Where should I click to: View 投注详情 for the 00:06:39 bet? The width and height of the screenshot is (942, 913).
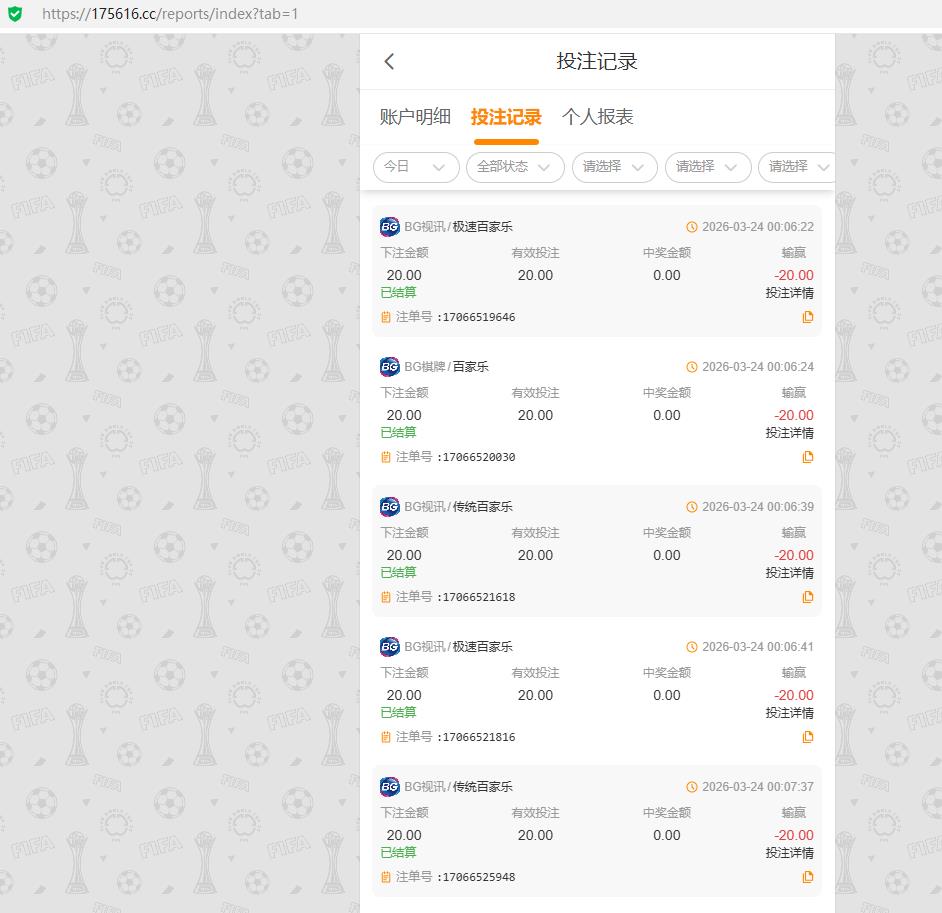(789, 573)
